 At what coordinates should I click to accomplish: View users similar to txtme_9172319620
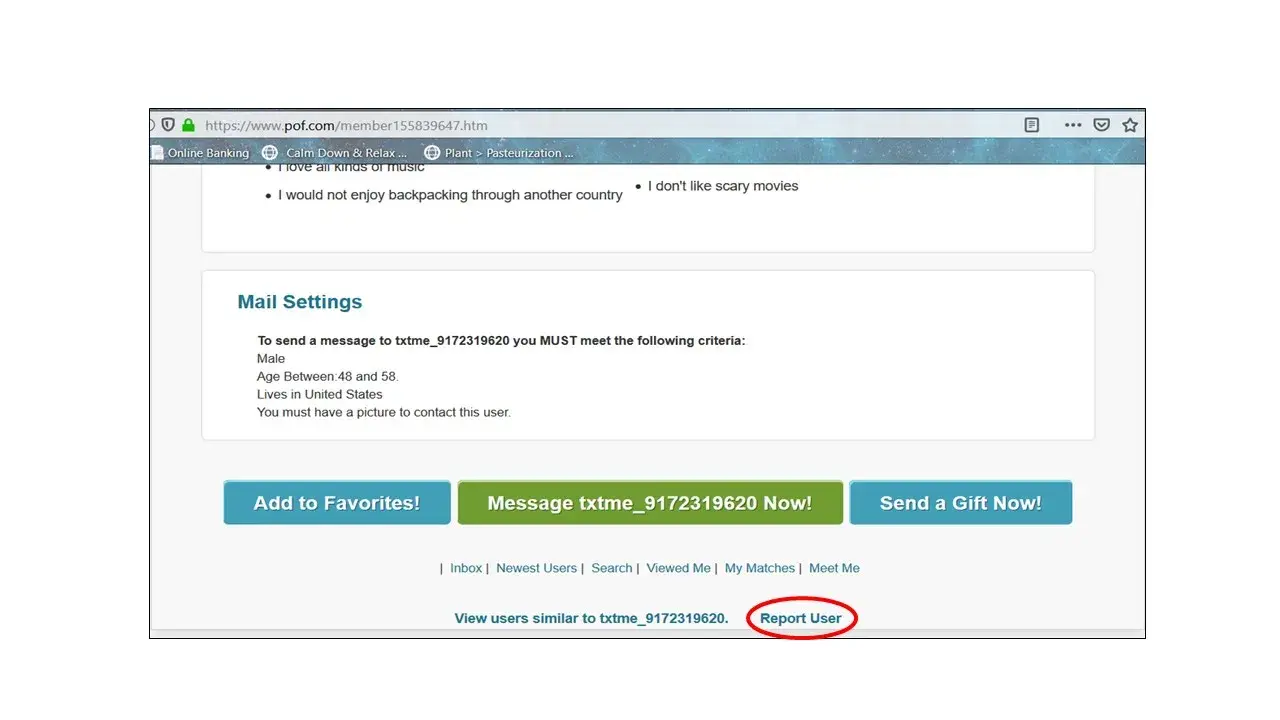coord(591,618)
